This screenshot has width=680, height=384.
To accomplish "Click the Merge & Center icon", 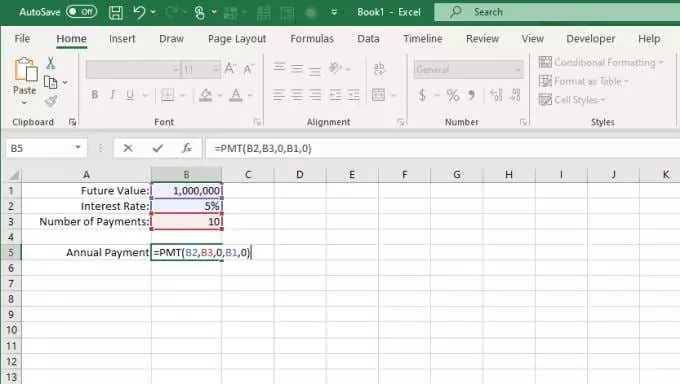I will click(x=379, y=95).
